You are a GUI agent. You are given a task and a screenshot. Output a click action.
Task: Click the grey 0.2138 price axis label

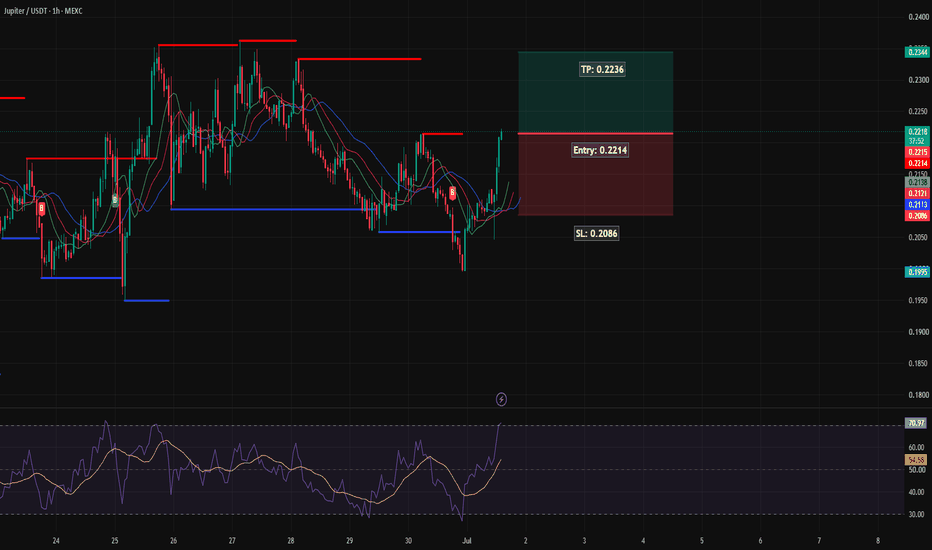[x=917, y=182]
